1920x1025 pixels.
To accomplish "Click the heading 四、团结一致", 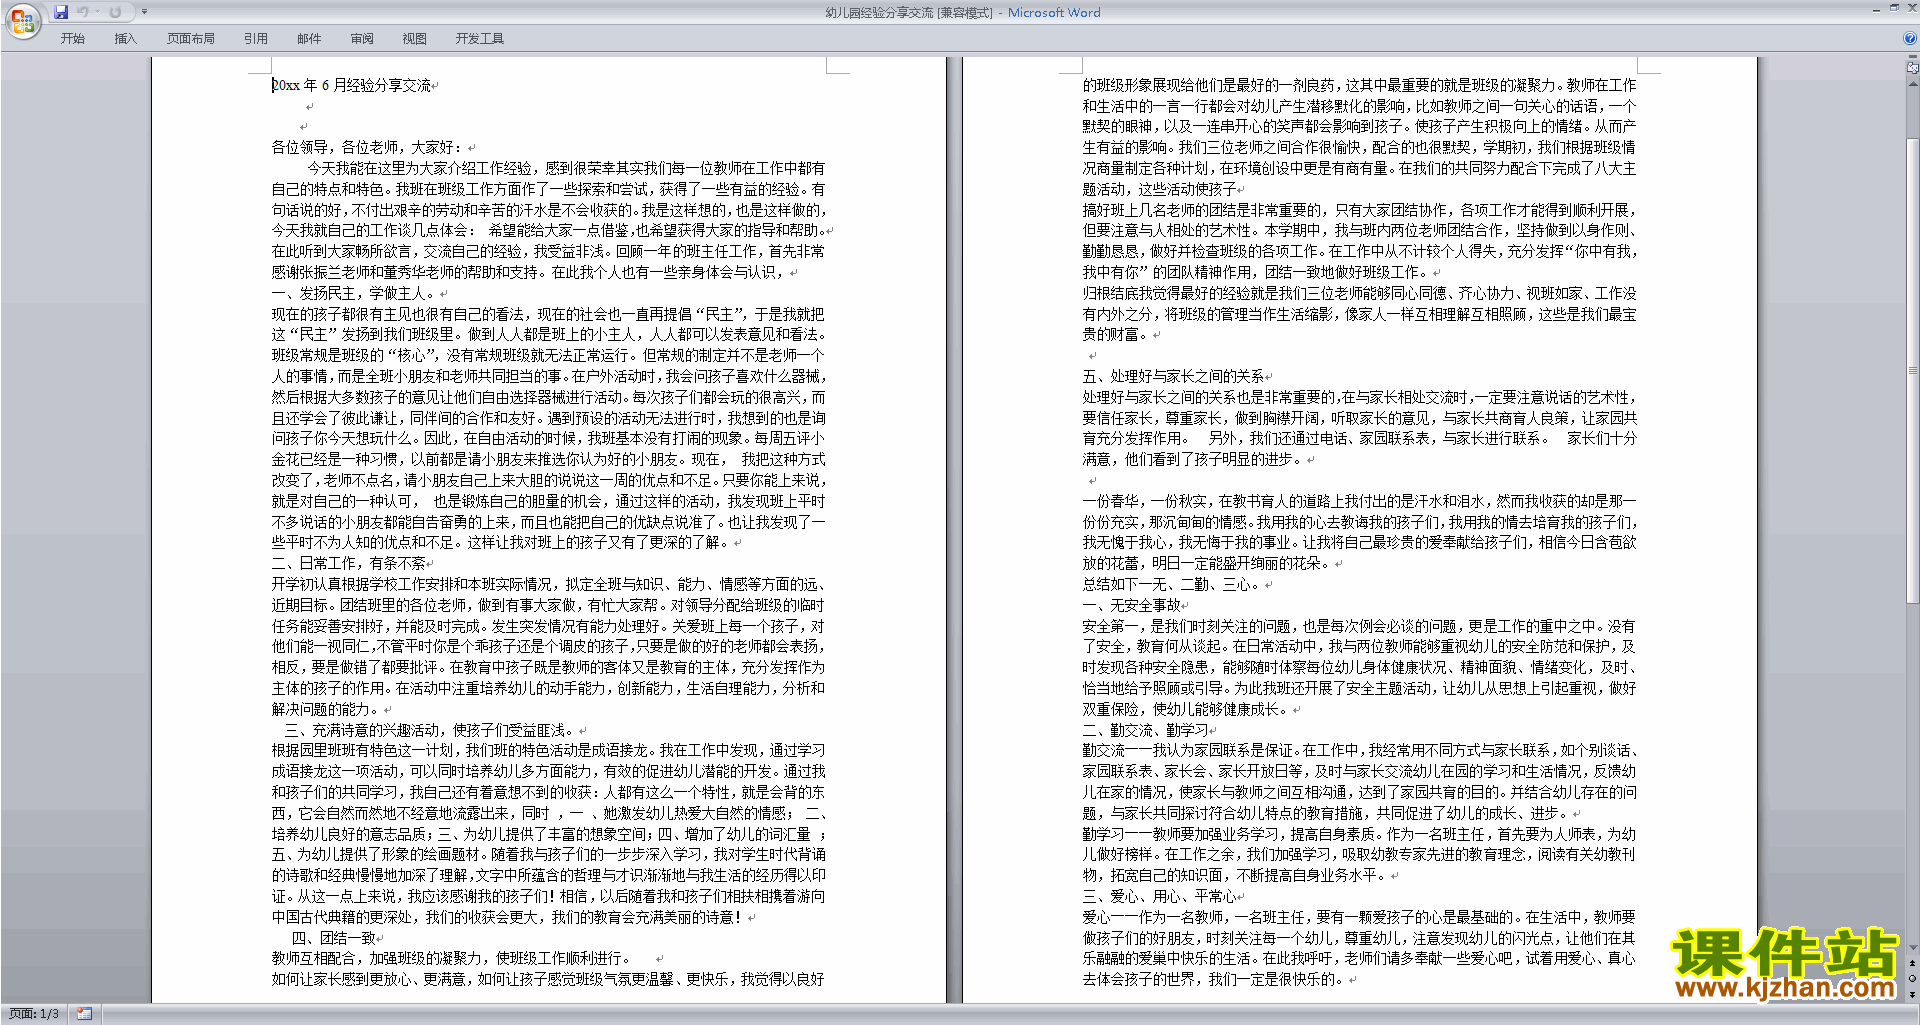I will (334, 938).
